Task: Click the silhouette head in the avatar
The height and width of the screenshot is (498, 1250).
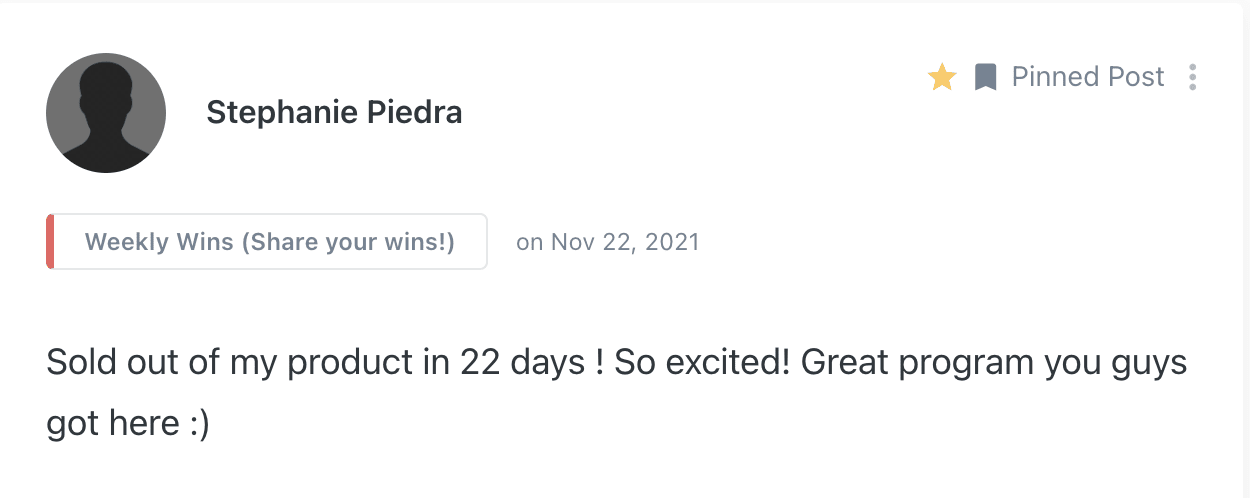Action: 106,93
